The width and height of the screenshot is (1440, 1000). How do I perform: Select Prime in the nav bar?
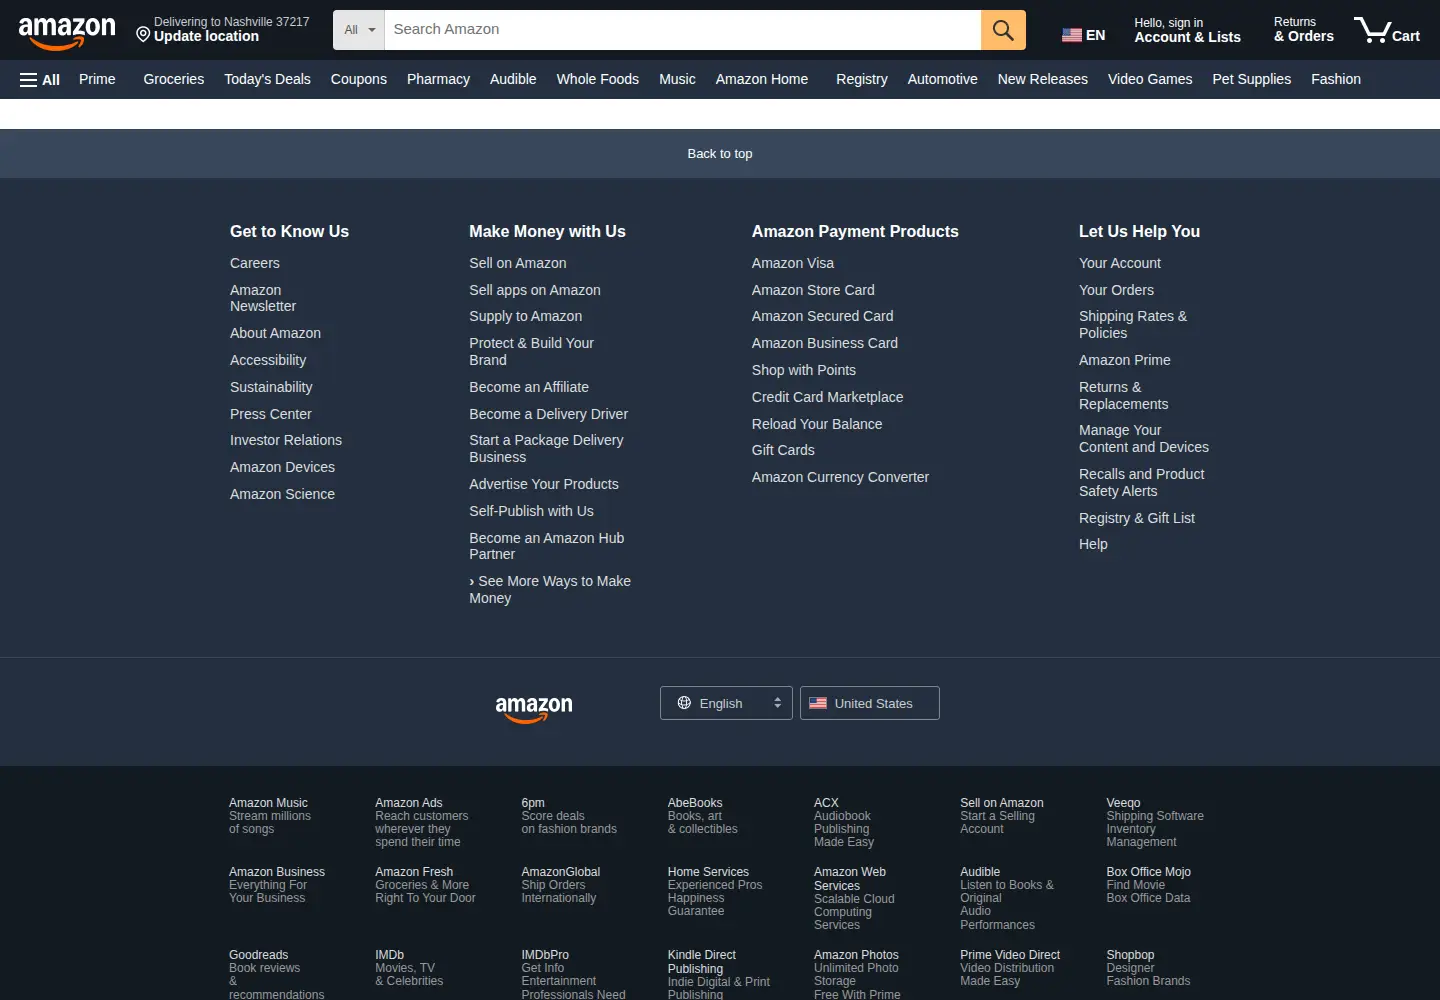(97, 79)
